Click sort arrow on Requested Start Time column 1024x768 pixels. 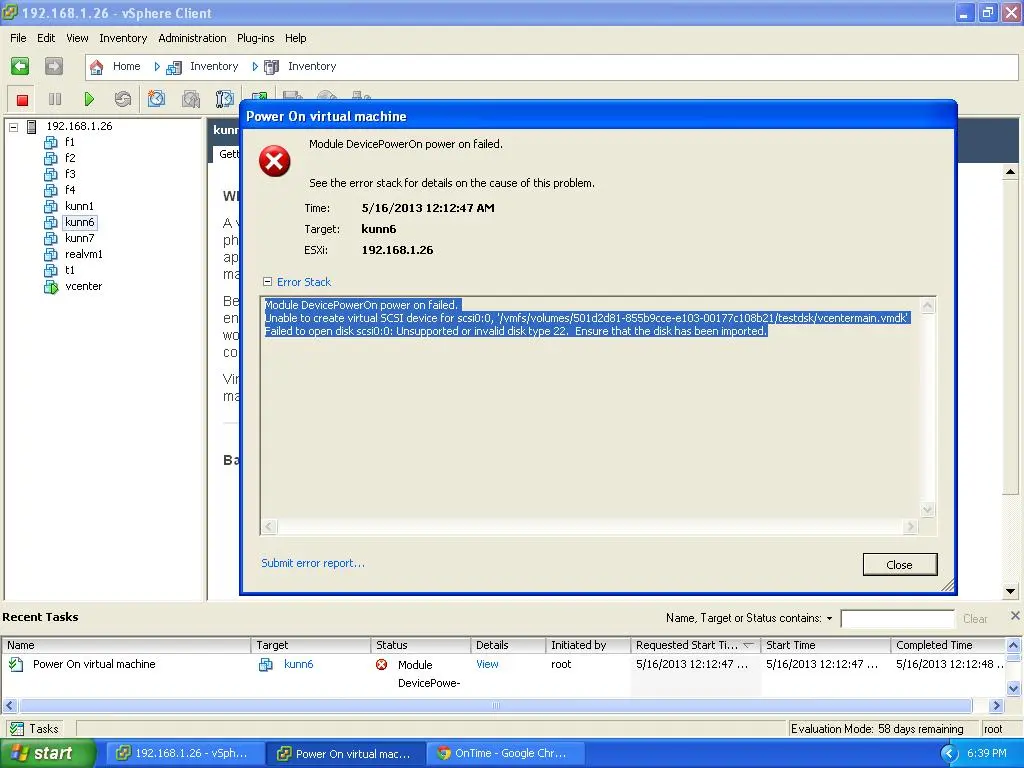click(x=748, y=645)
